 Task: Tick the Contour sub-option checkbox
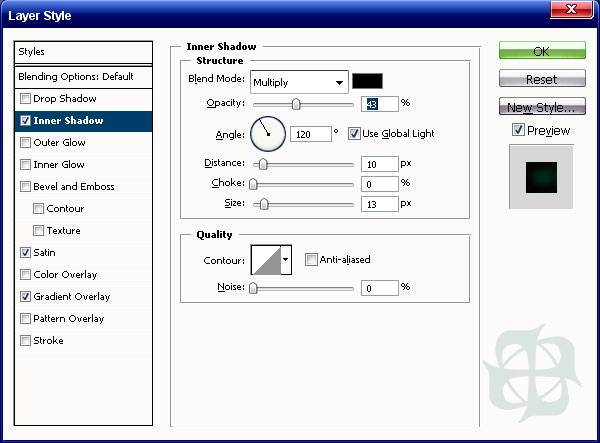(38, 208)
